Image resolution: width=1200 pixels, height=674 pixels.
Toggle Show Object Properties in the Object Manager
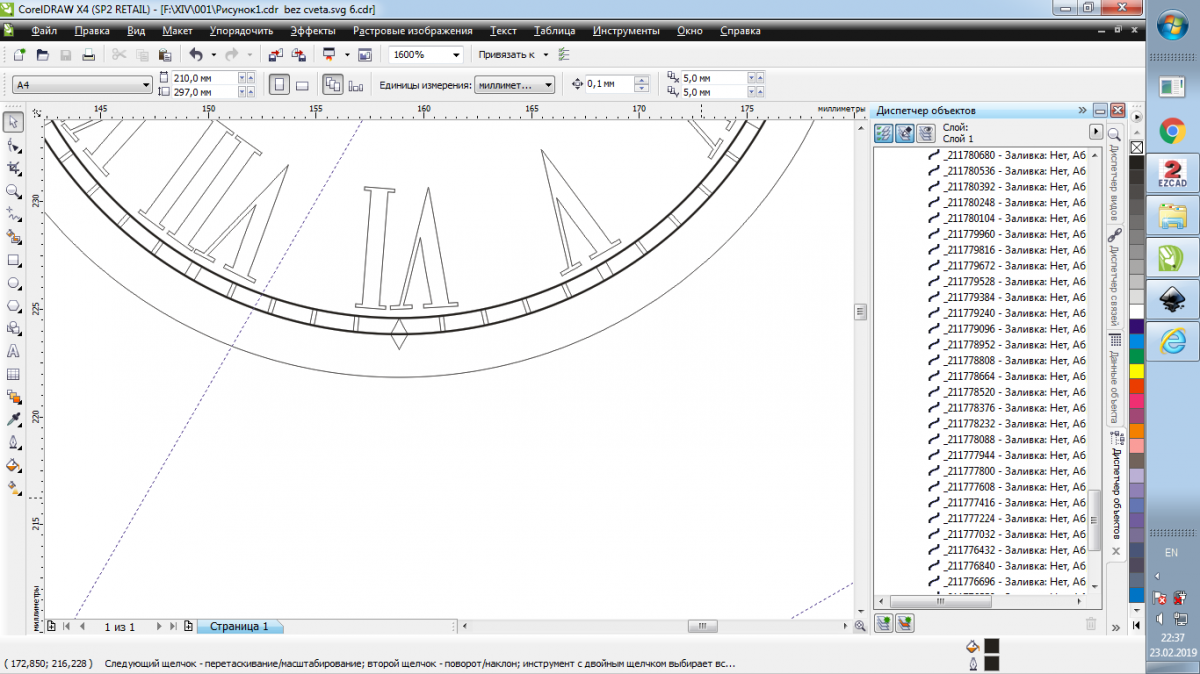click(x=884, y=133)
